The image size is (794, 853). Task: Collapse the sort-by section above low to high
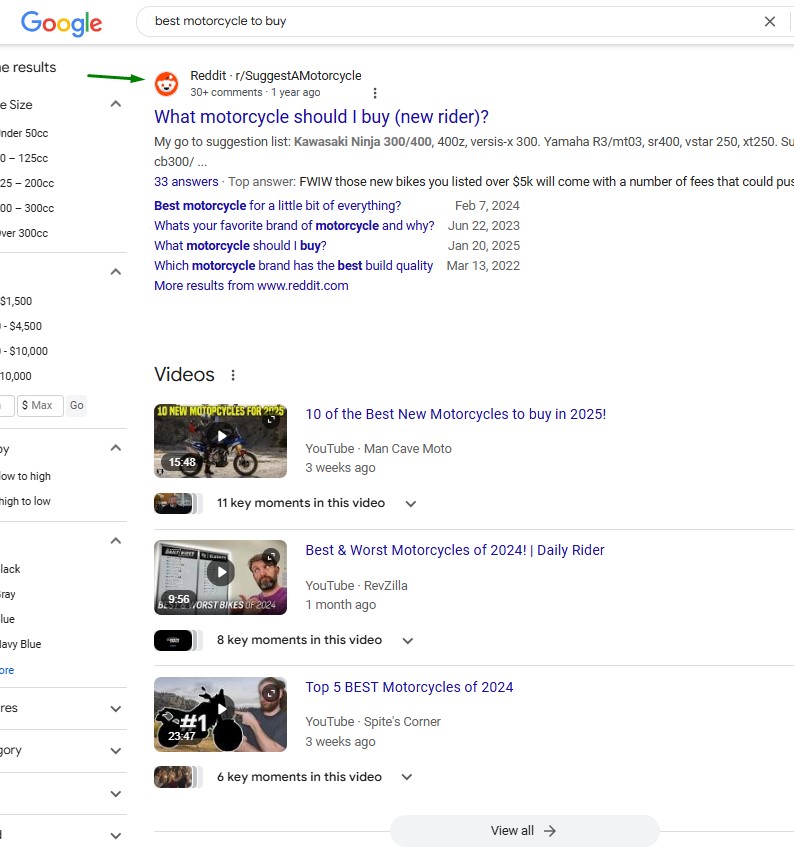tap(116, 448)
